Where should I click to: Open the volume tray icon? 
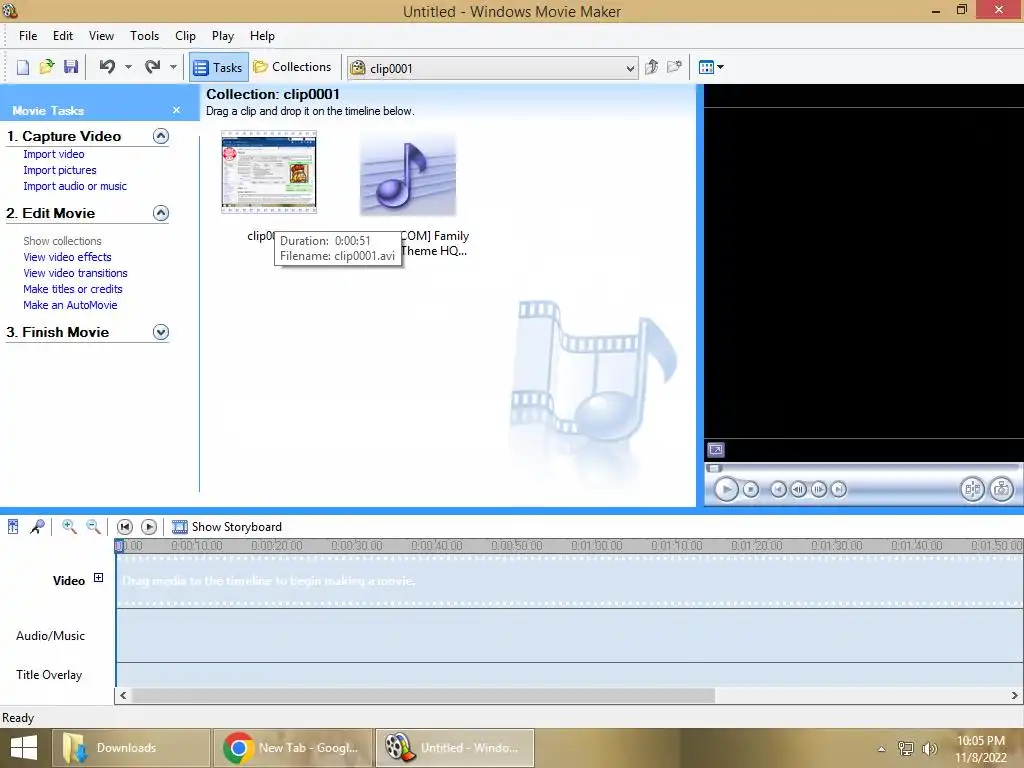[930, 748]
